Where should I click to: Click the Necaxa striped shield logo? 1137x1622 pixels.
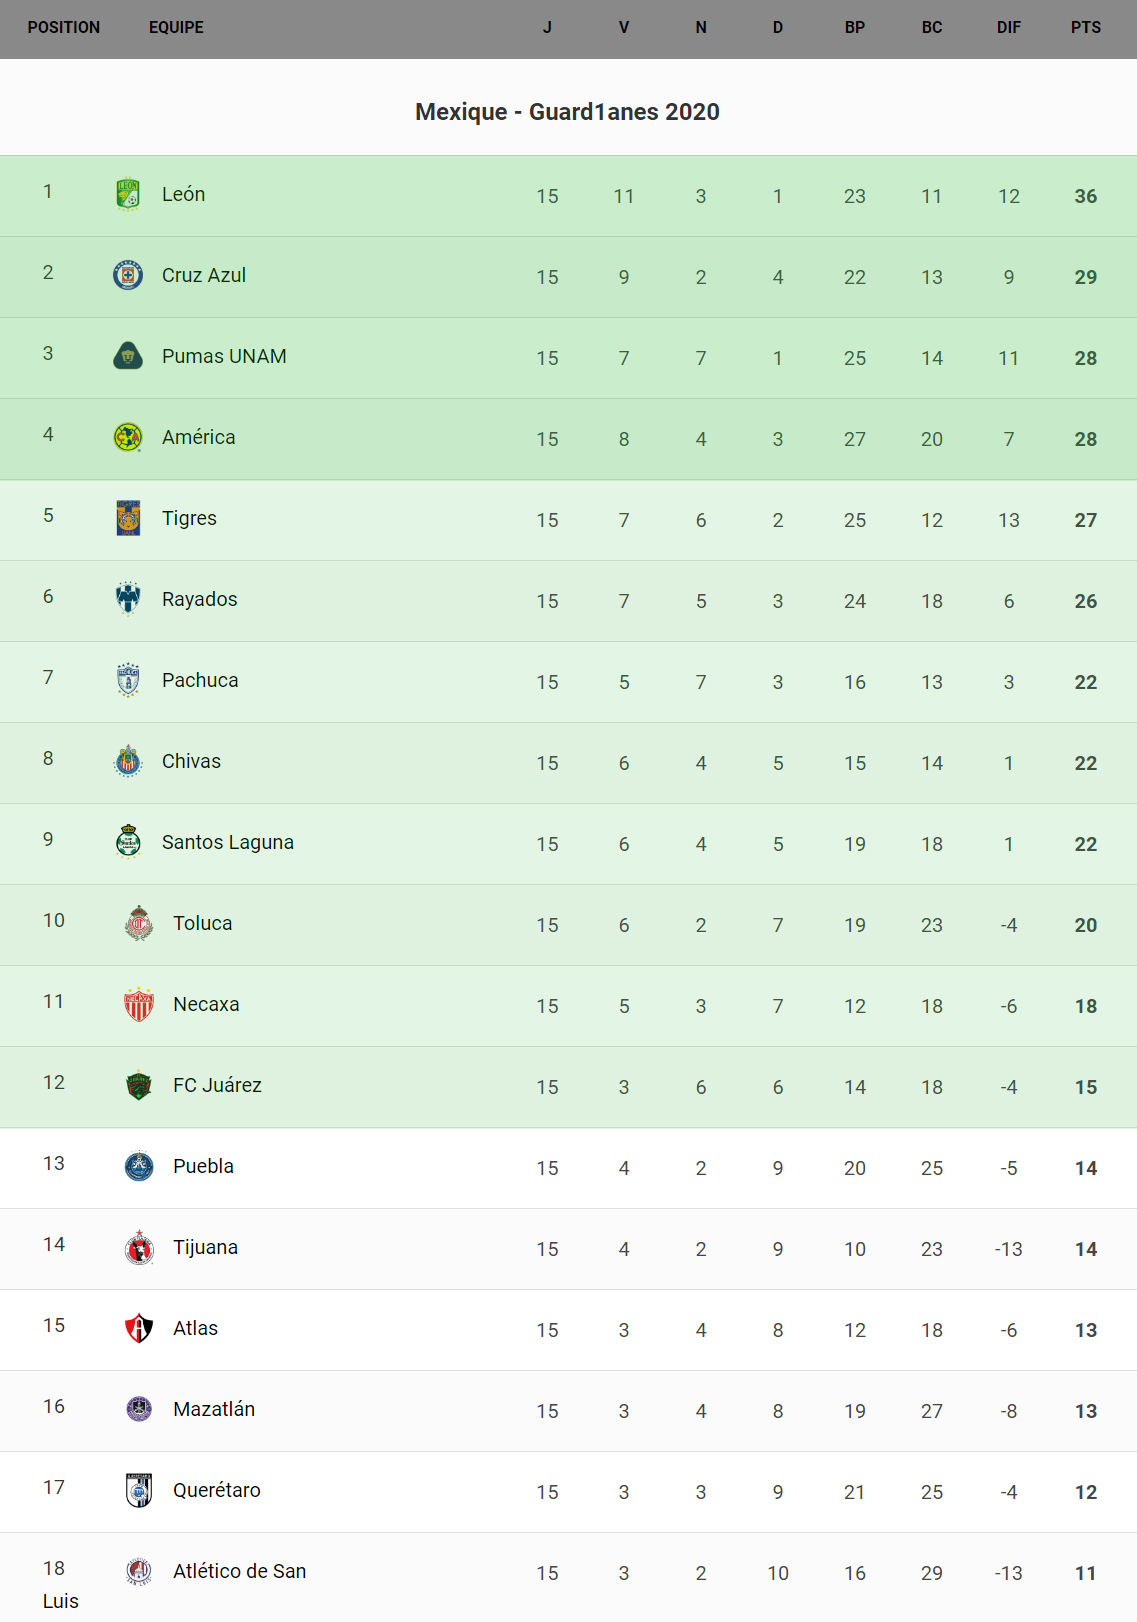(x=139, y=1004)
